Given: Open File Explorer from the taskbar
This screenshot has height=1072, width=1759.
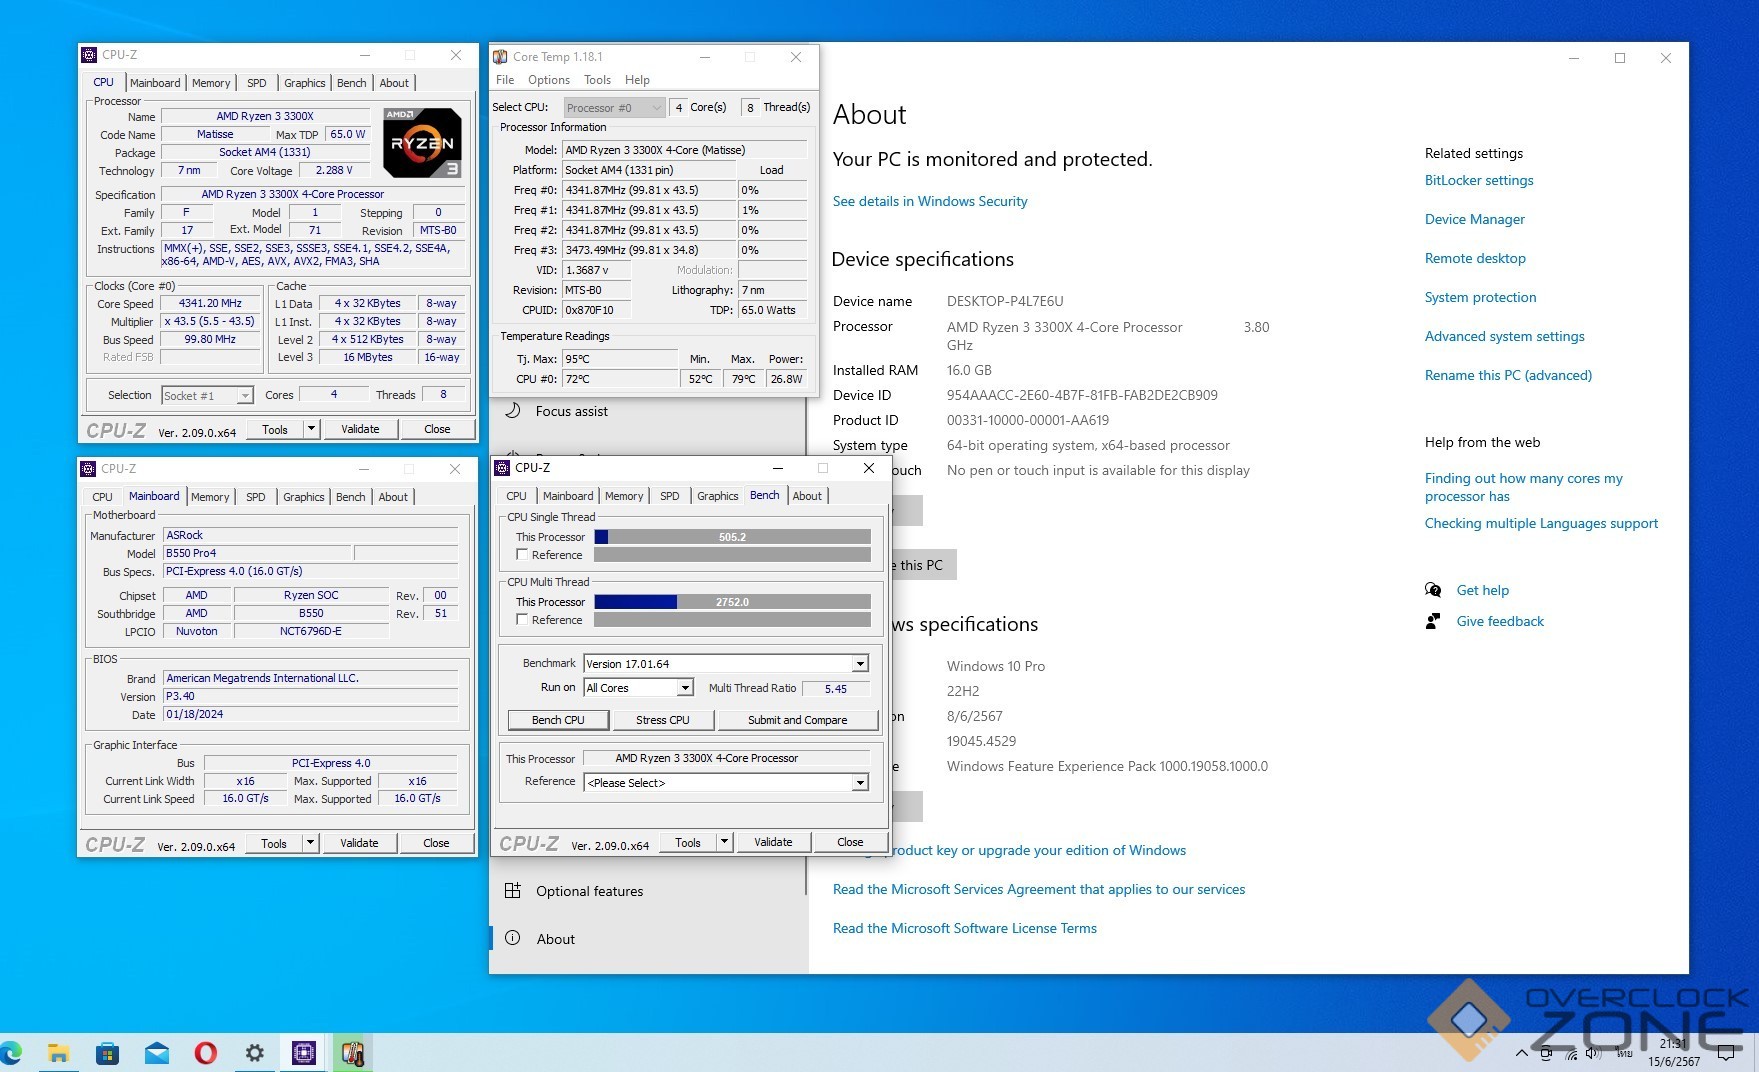Looking at the screenshot, I should tap(59, 1052).
